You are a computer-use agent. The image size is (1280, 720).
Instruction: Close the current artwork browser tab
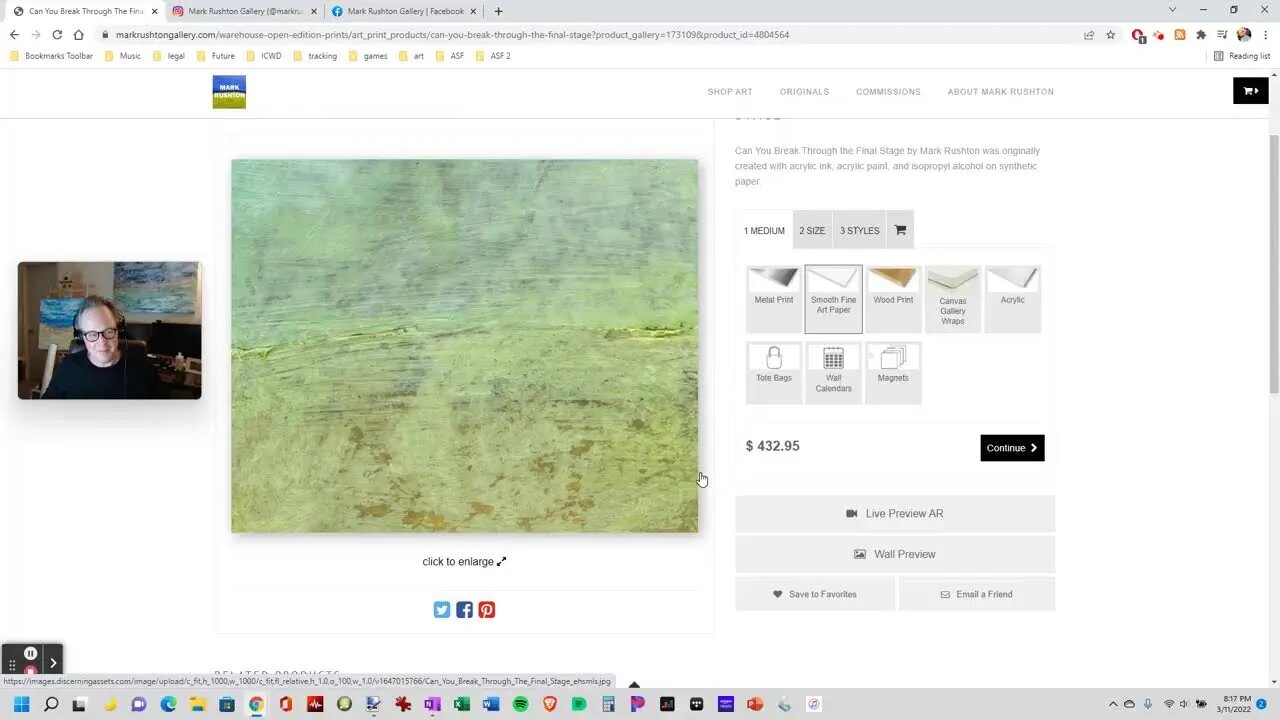click(x=154, y=11)
